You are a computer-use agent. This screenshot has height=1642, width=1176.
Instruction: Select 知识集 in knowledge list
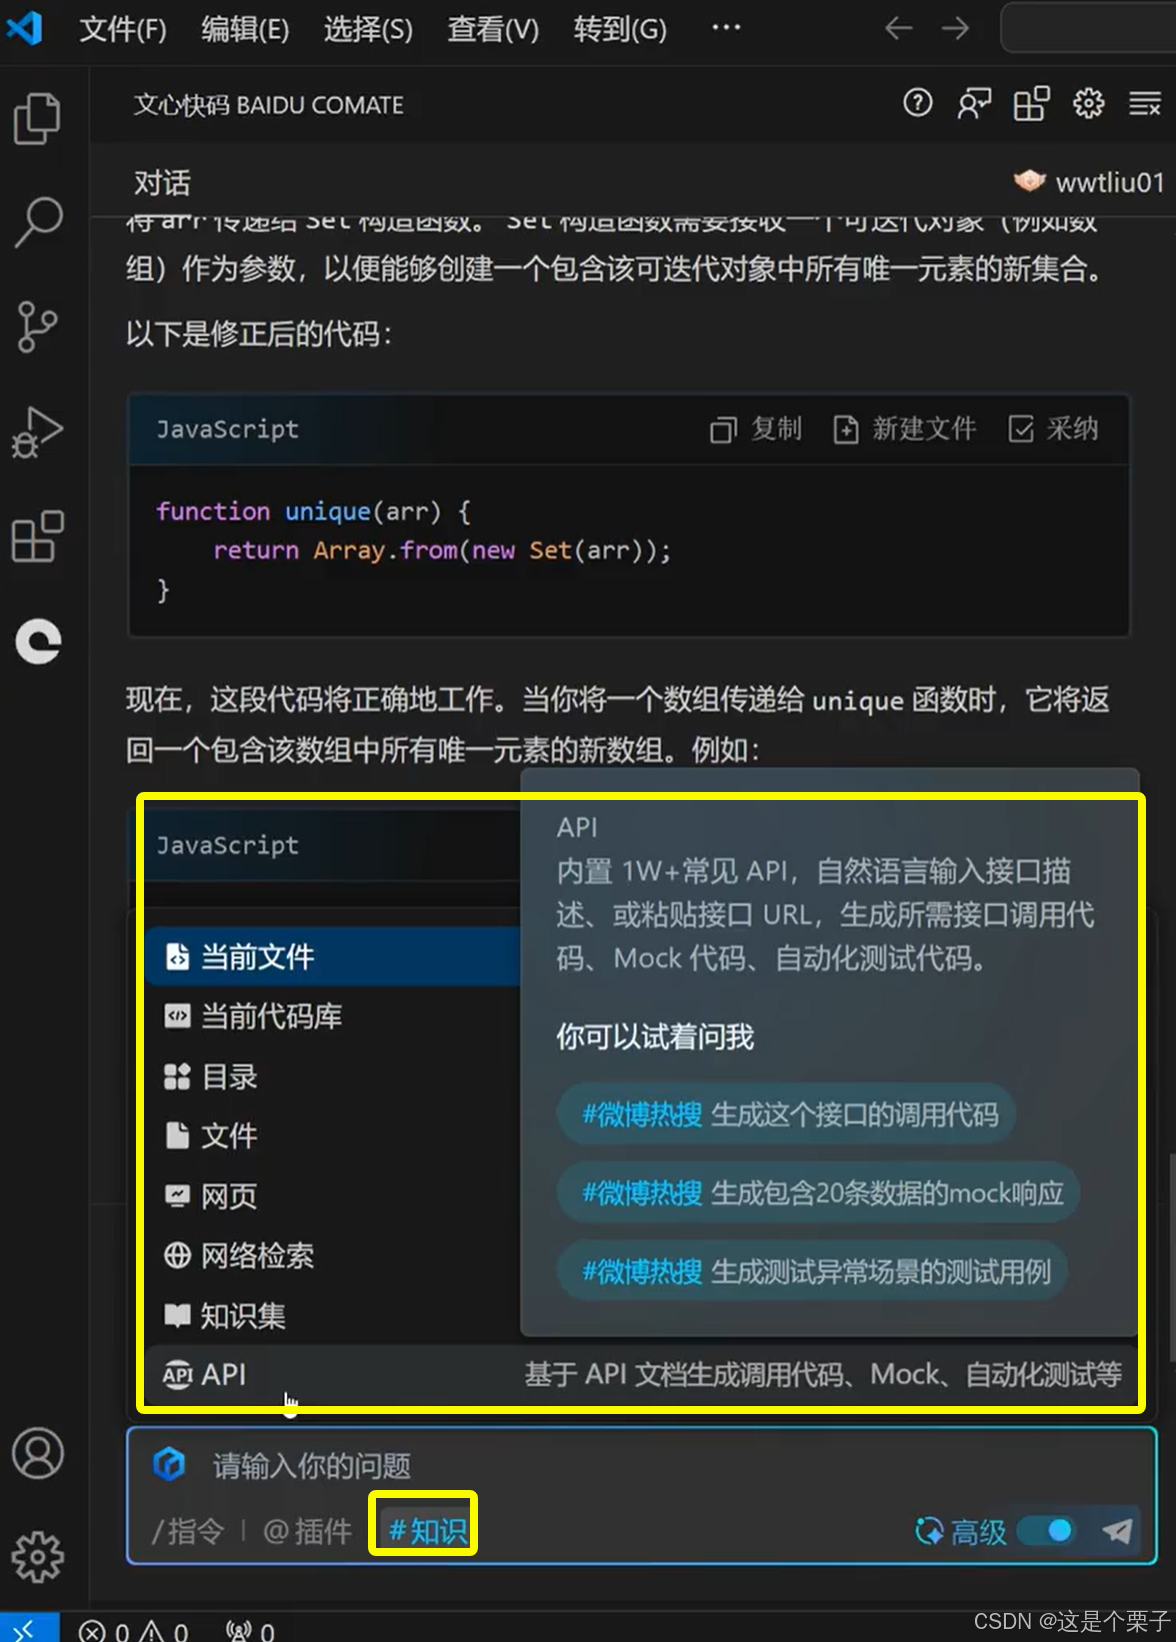[333, 1316]
